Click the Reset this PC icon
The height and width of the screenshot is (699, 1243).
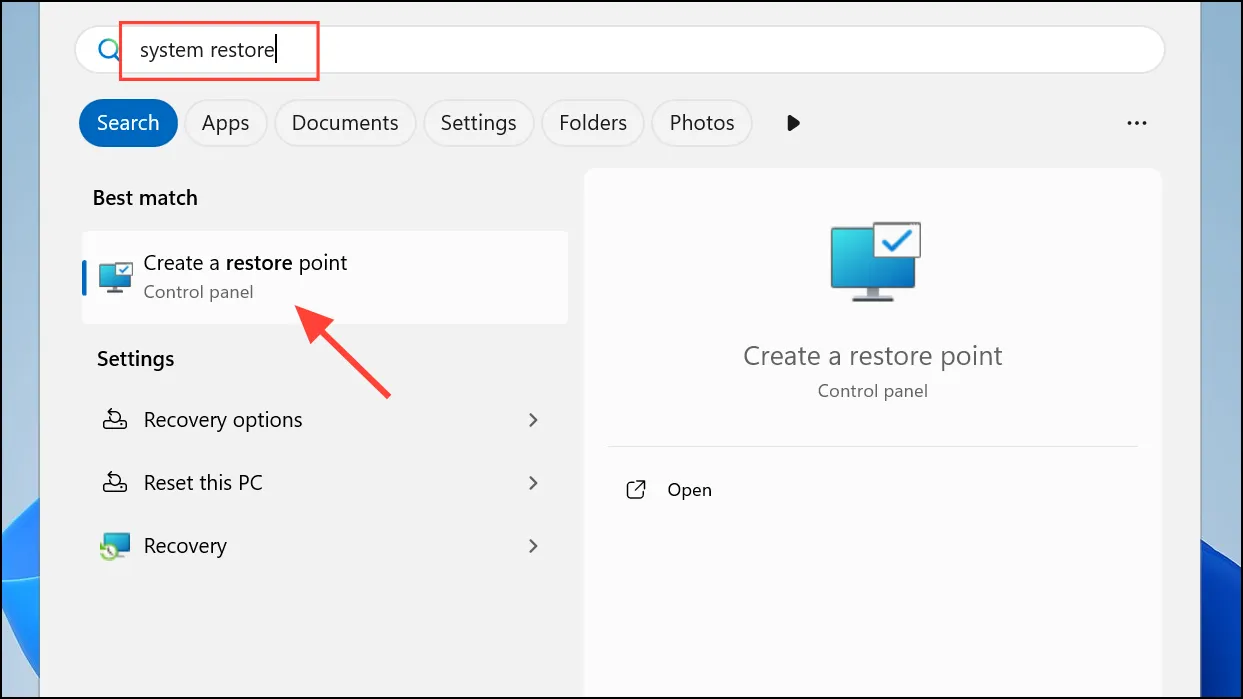115,483
